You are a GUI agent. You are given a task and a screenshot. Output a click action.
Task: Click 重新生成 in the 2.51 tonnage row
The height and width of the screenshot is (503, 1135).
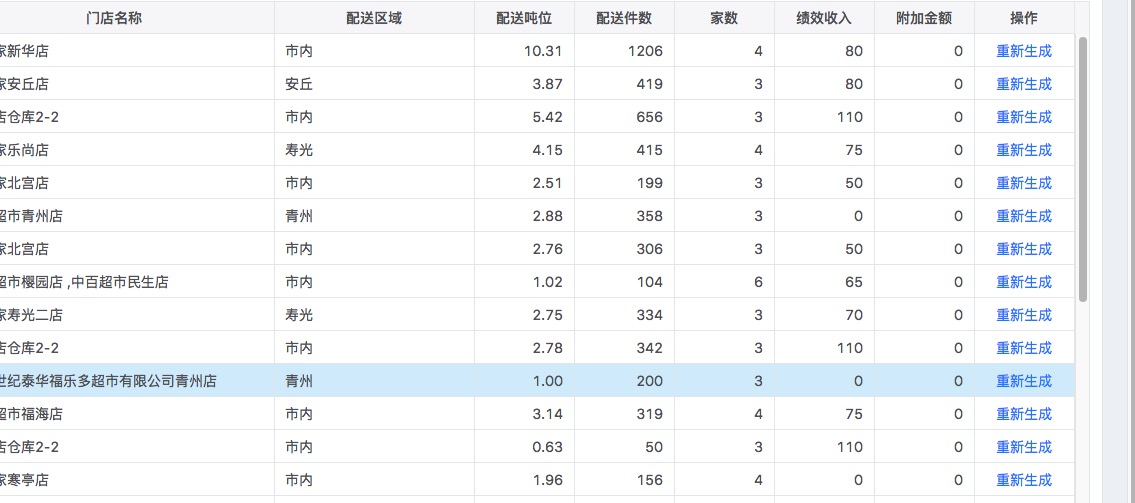tap(1024, 183)
